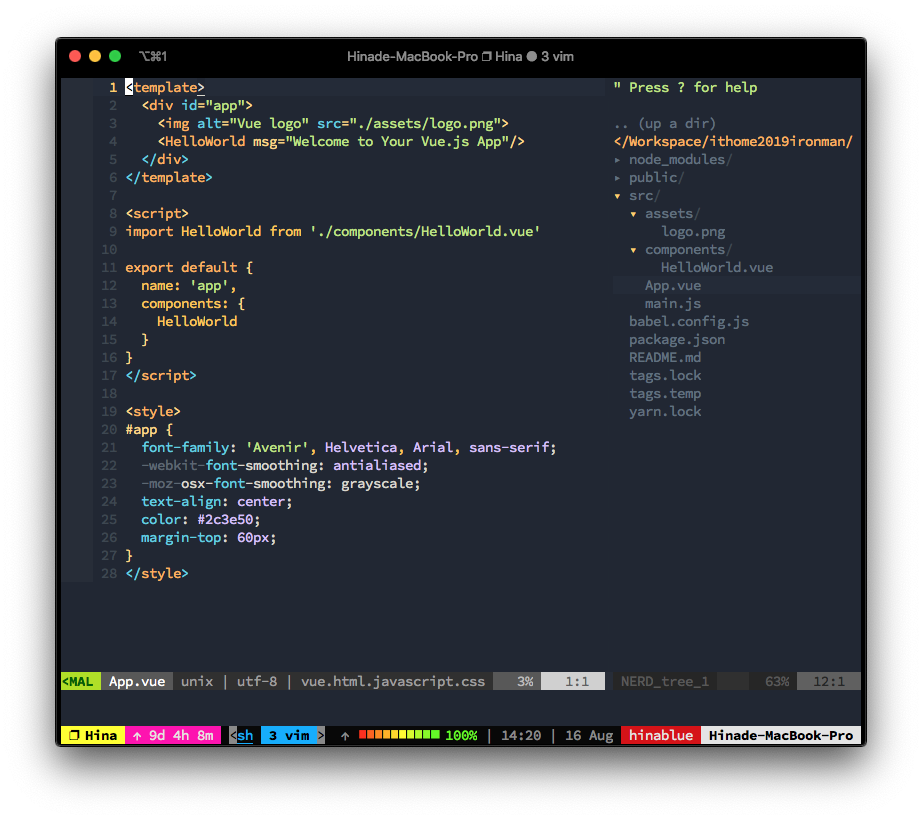Collapse the assets folder arrow

[633, 214]
